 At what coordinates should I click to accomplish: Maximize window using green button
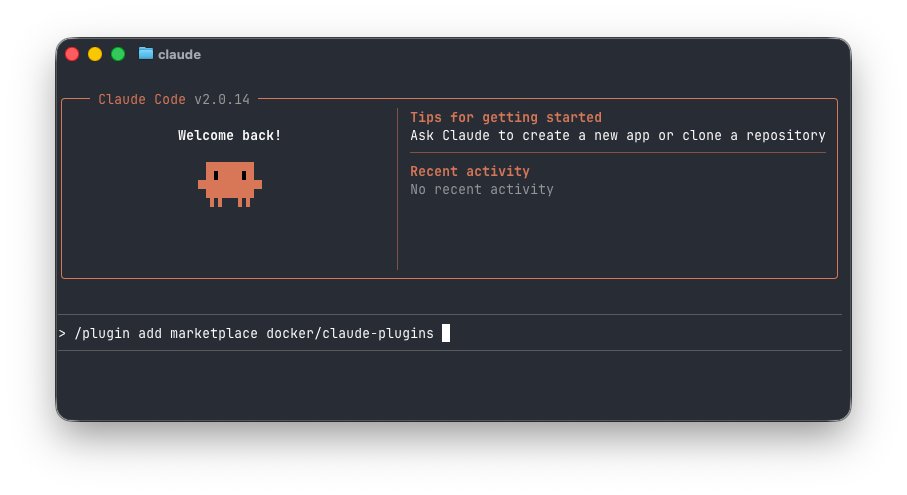(x=118, y=54)
